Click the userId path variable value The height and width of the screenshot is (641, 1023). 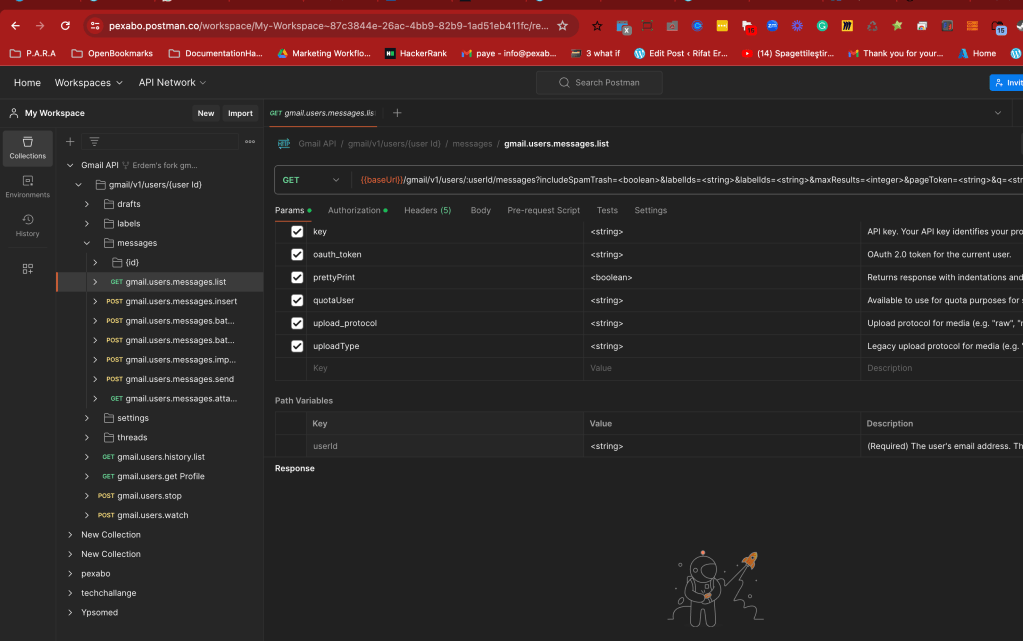click(x=721, y=446)
